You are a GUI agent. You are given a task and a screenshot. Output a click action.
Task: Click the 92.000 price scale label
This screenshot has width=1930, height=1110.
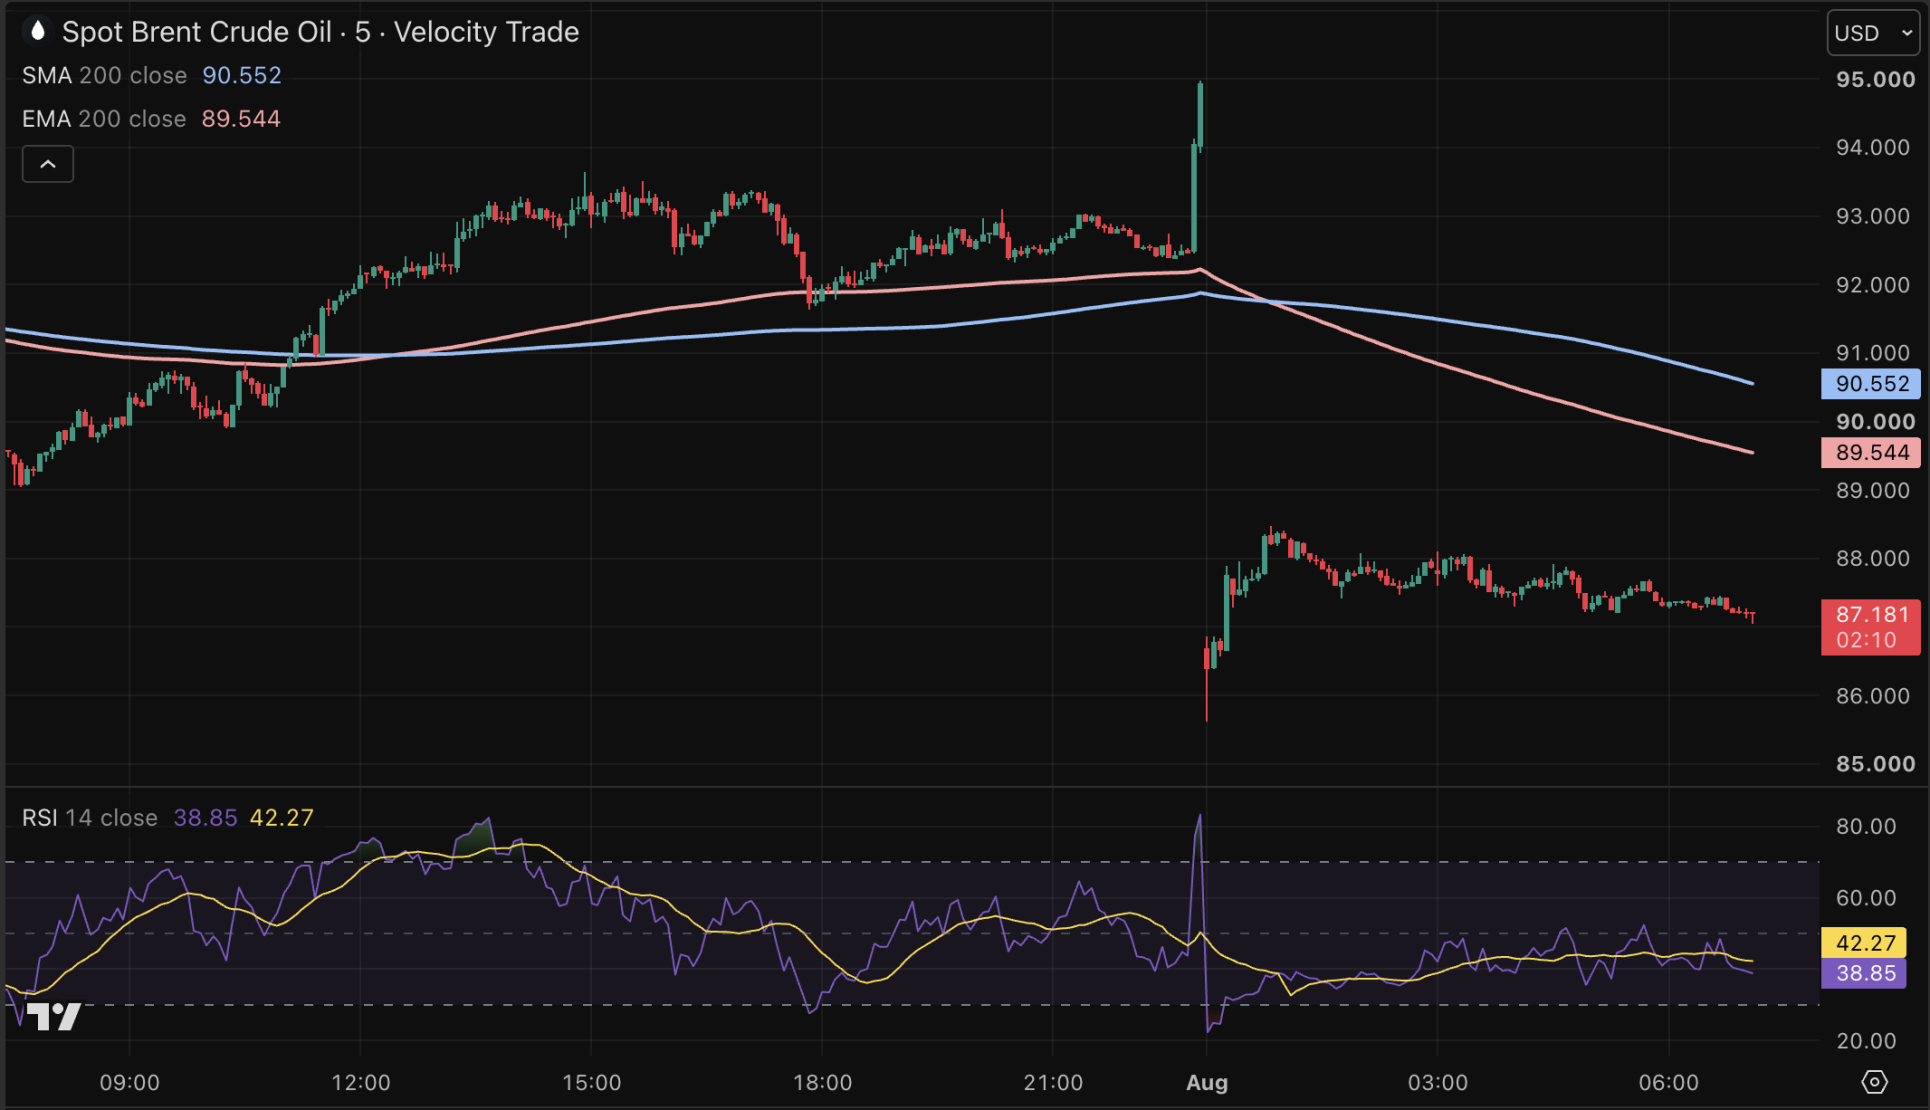tap(1873, 286)
